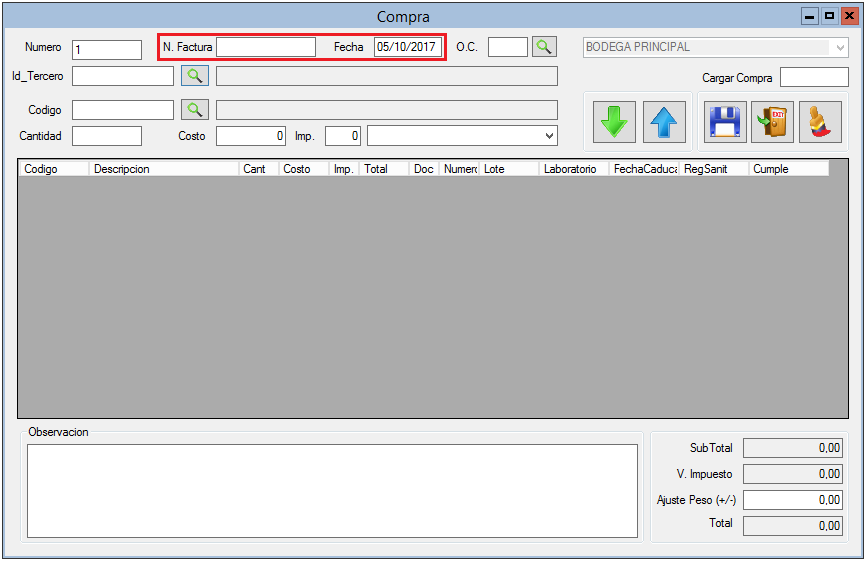Screen dimensions: 866x561
Task: Click the N. Factura input field
Action: click(266, 47)
